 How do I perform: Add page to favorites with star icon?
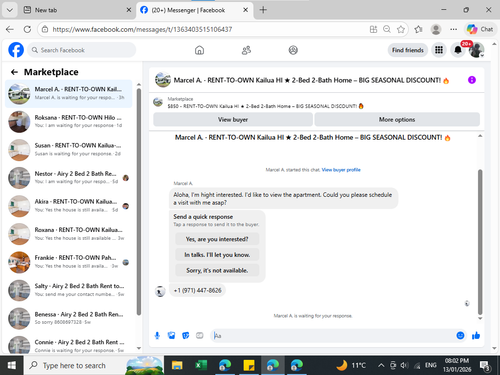click(x=401, y=29)
